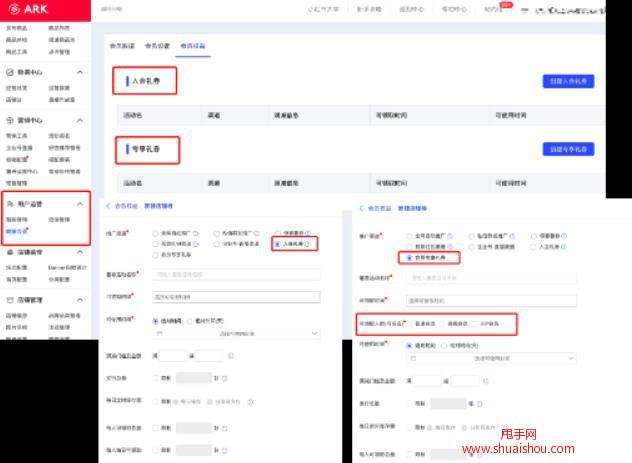Tick 限制 checkbox on bottom row, left form
The width and height of the screenshot is (632, 463).
pyautogui.click(x=155, y=450)
